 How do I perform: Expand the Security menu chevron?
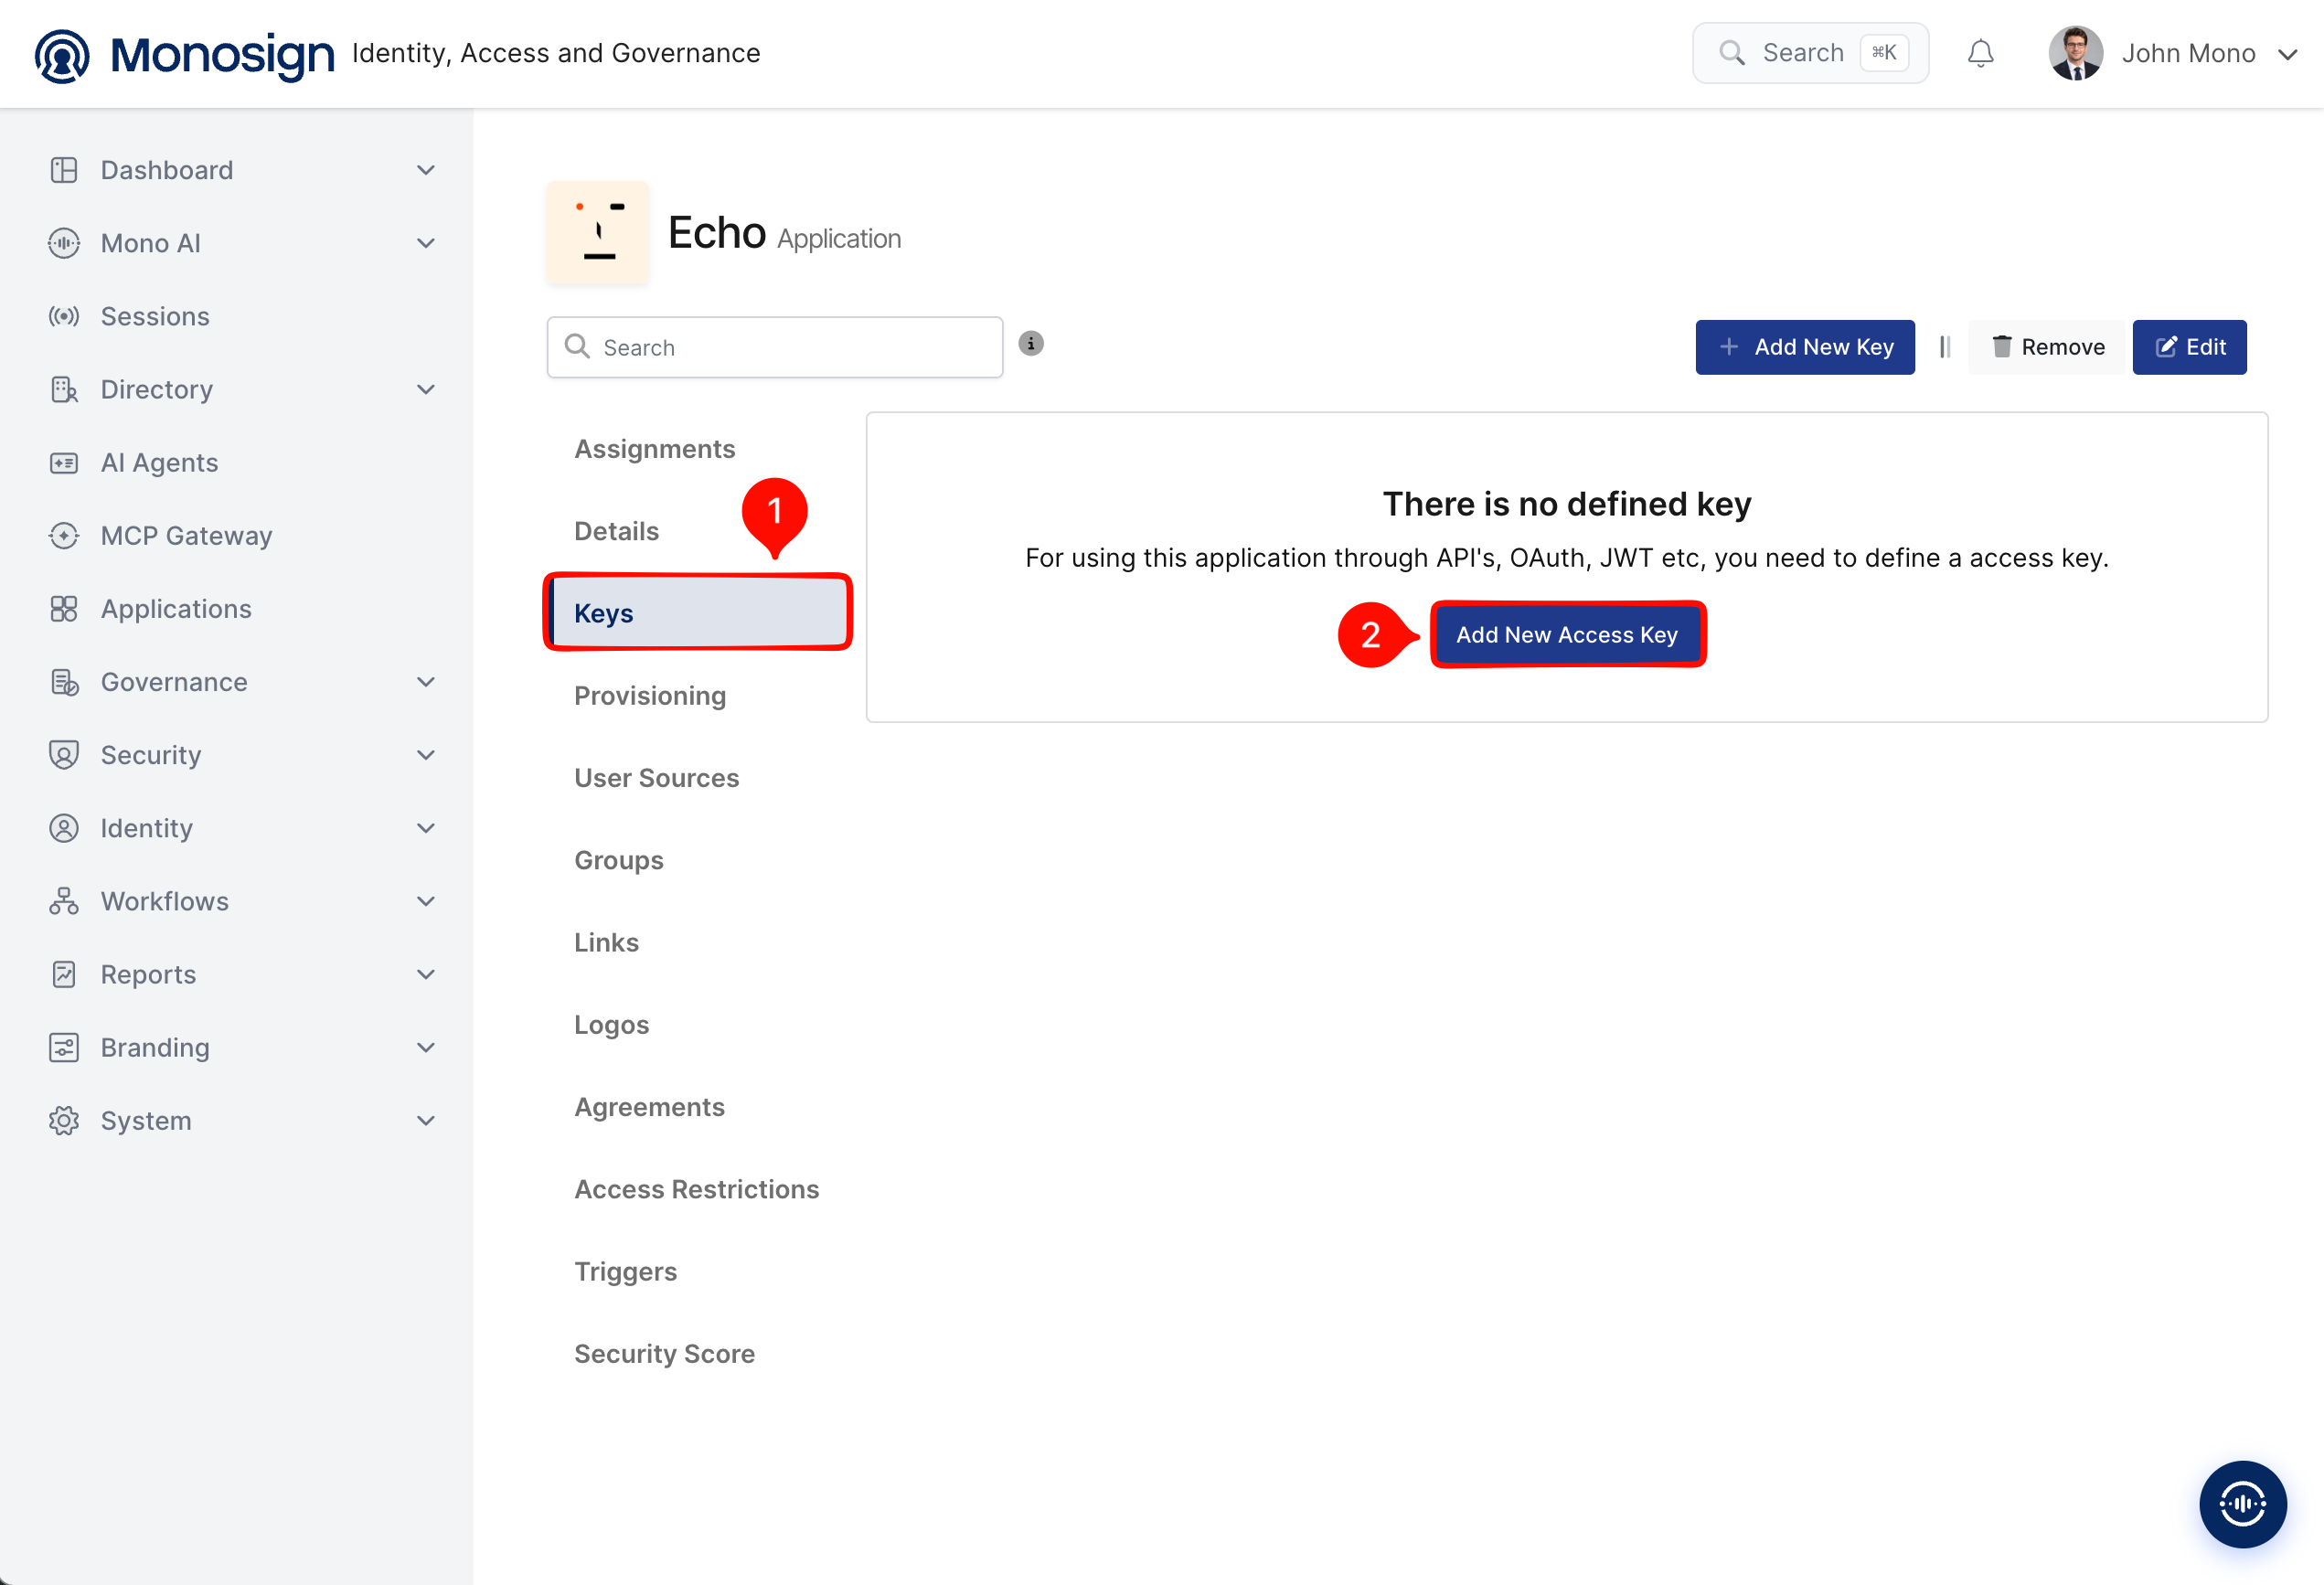point(426,755)
